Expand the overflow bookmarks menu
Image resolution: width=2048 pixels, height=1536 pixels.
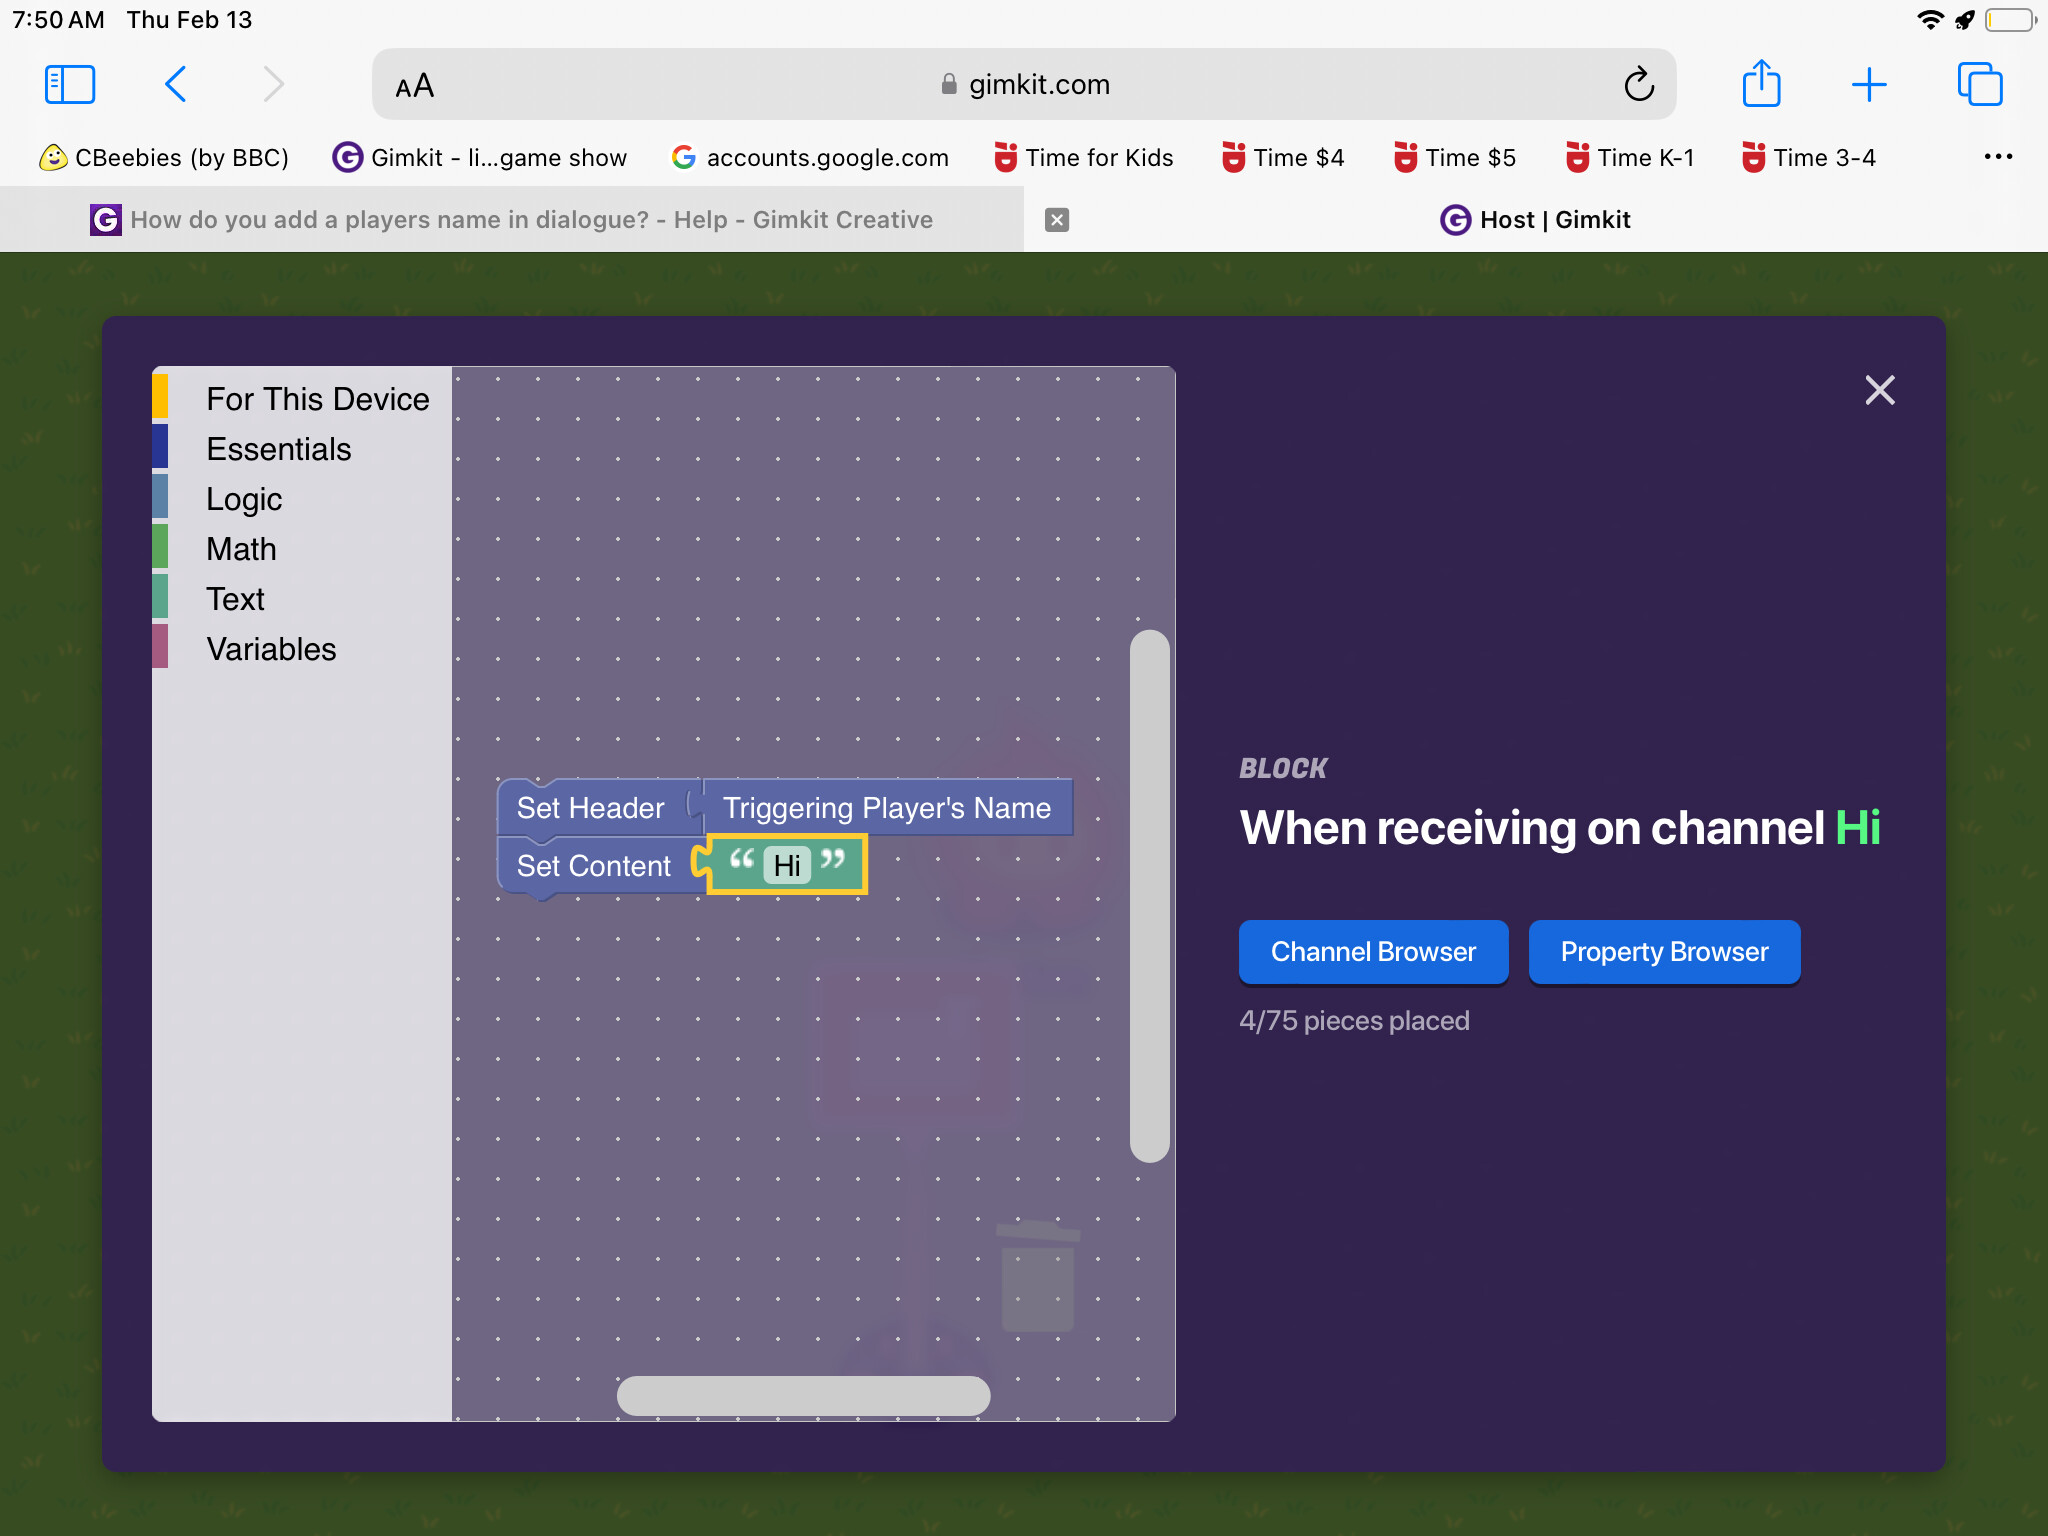(1998, 157)
